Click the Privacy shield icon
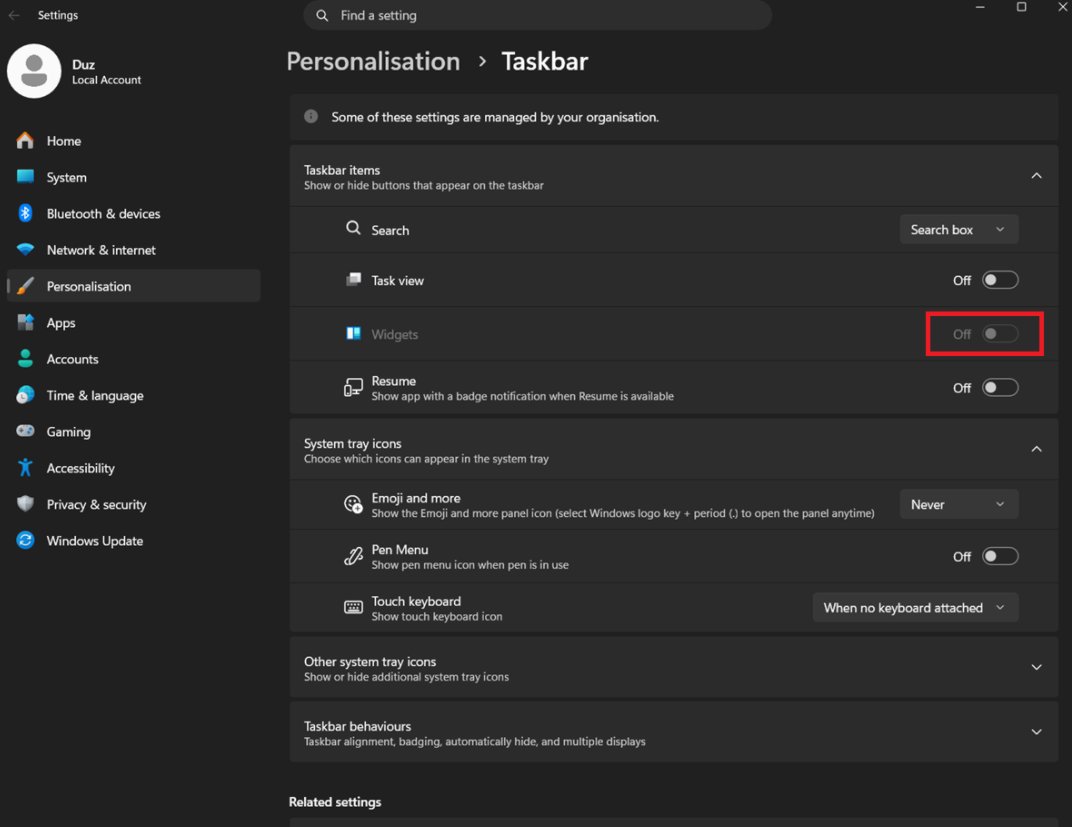This screenshot has width=1072, height=827. point(25,504)
